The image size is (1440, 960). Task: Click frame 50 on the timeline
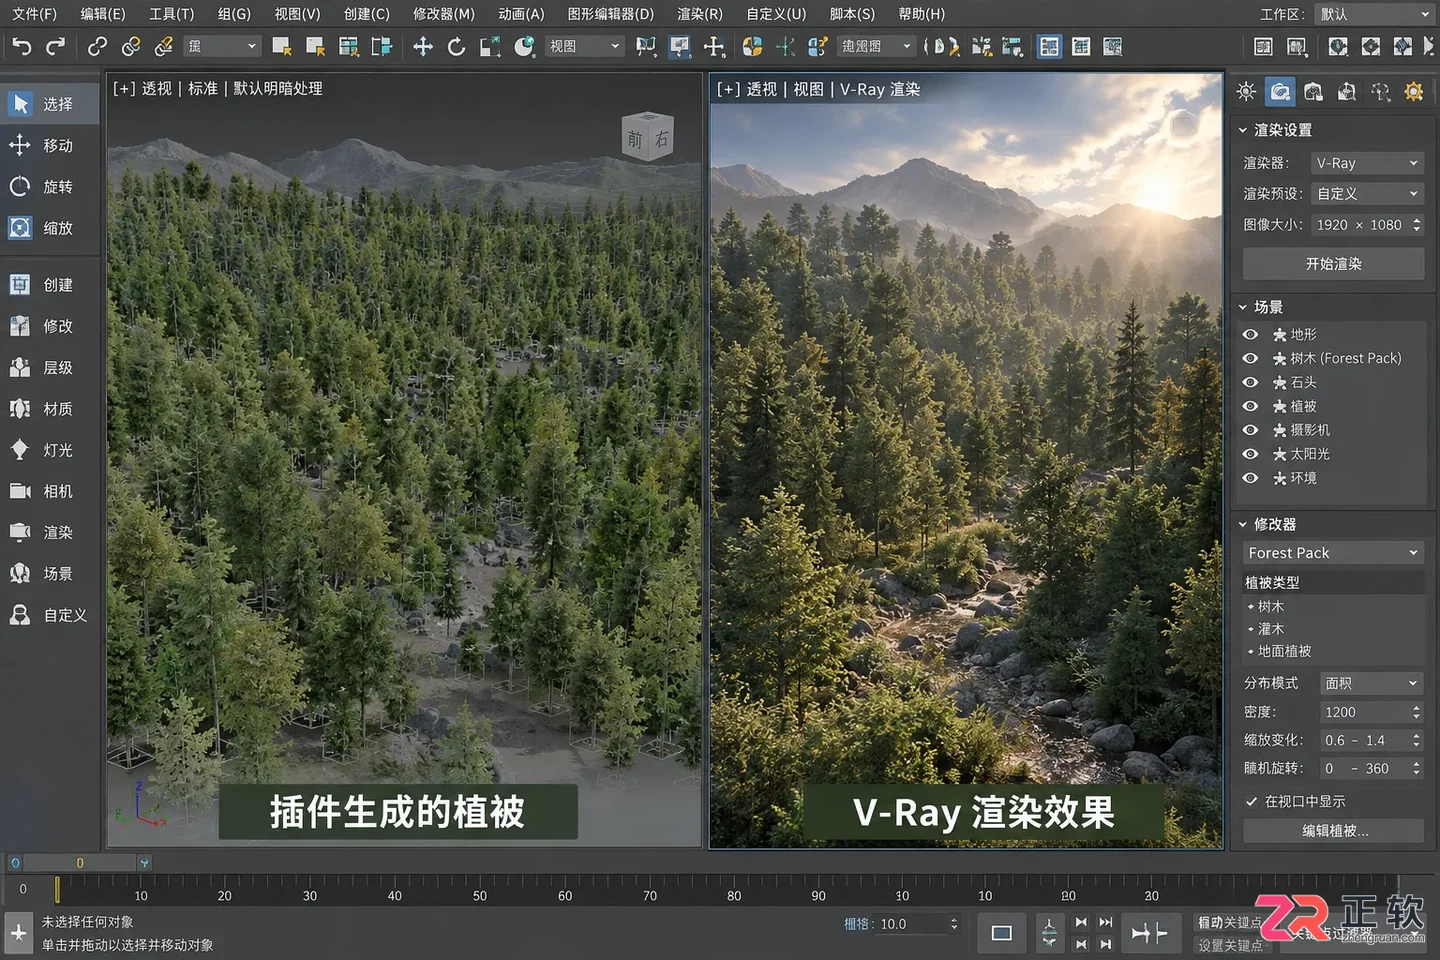pyautogui.click(x=480, y=895)
